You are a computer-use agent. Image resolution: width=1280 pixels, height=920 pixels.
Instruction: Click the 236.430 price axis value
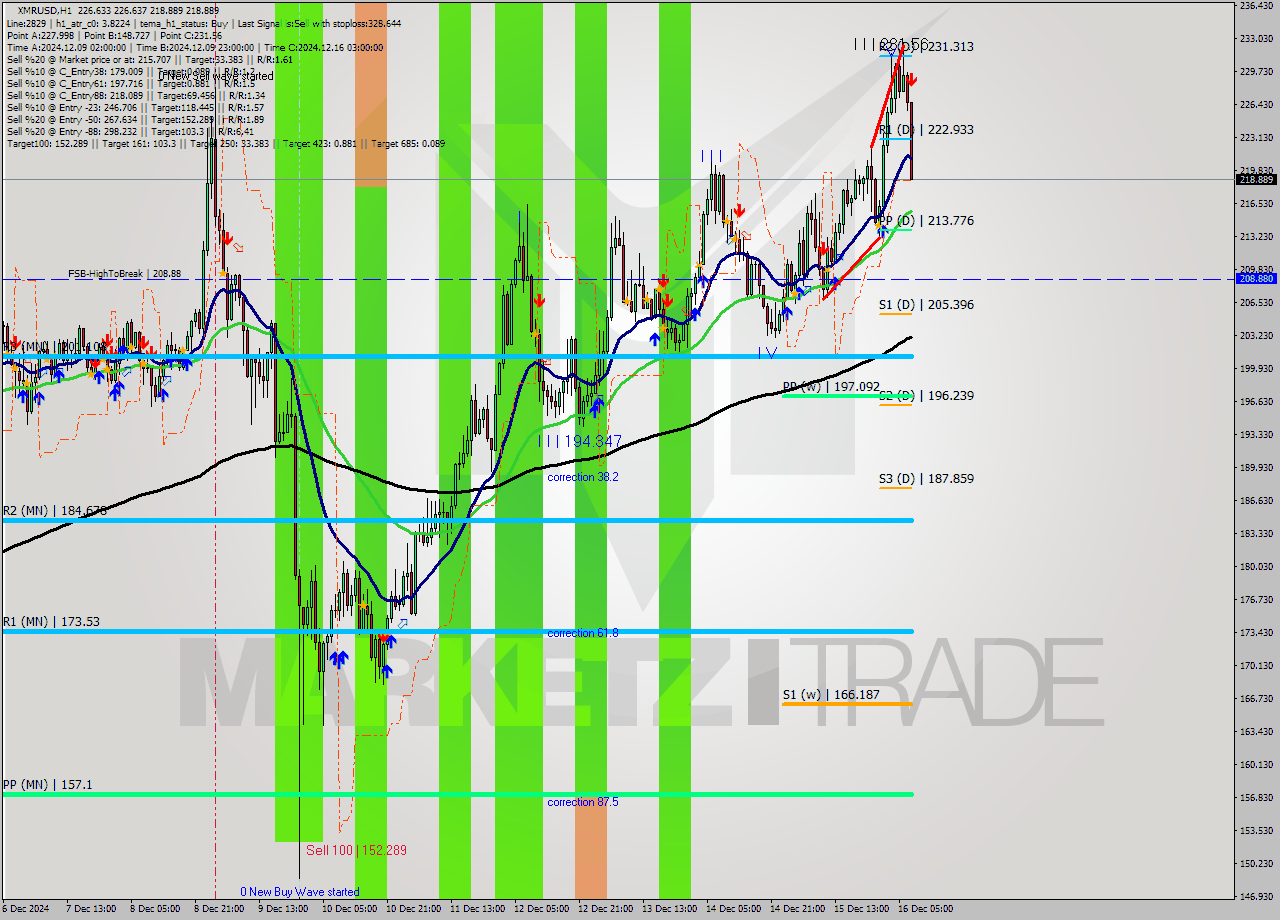point(1256,6)
